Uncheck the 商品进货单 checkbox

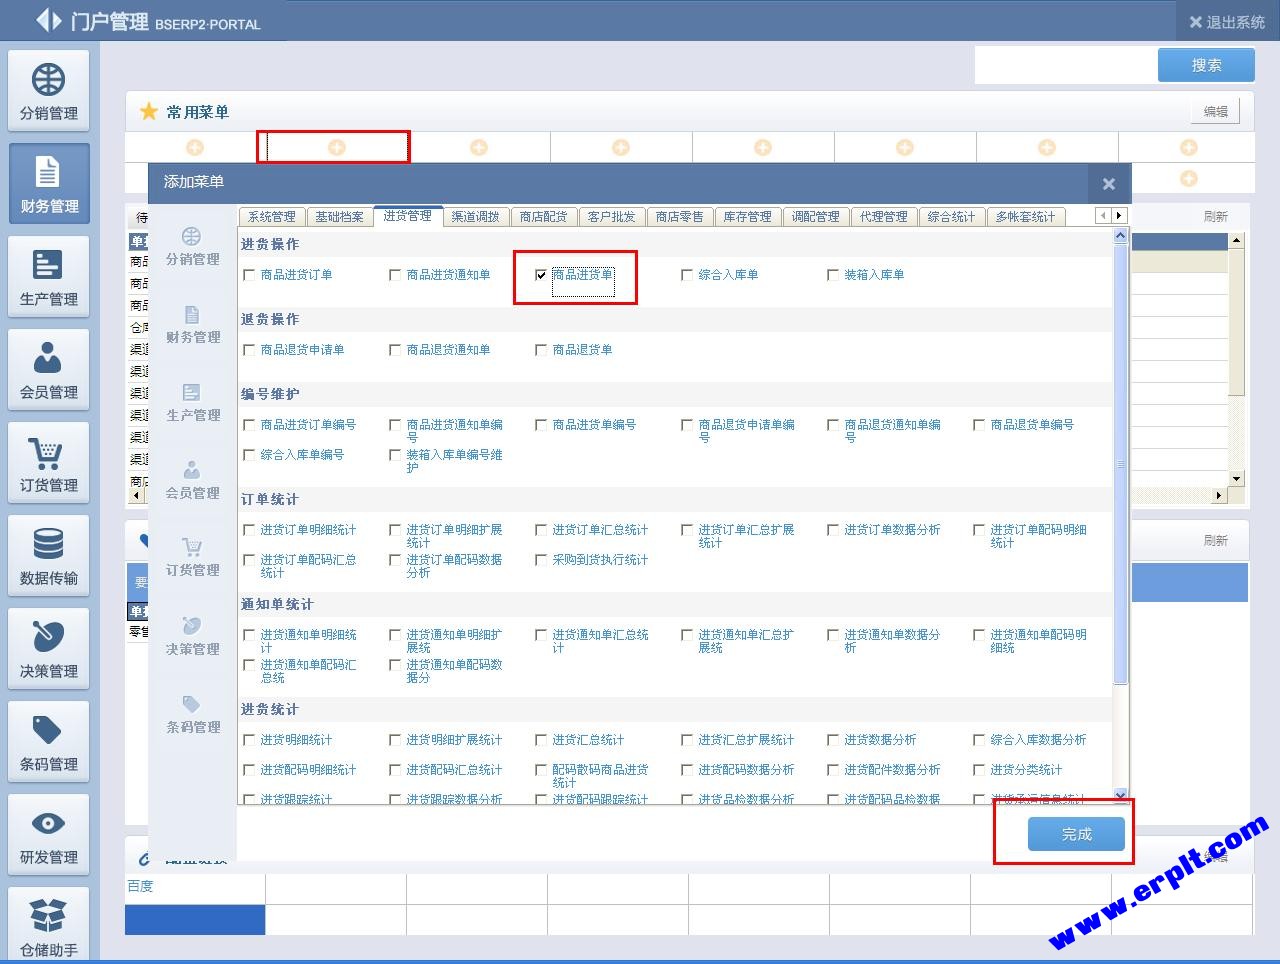(541, 275)
